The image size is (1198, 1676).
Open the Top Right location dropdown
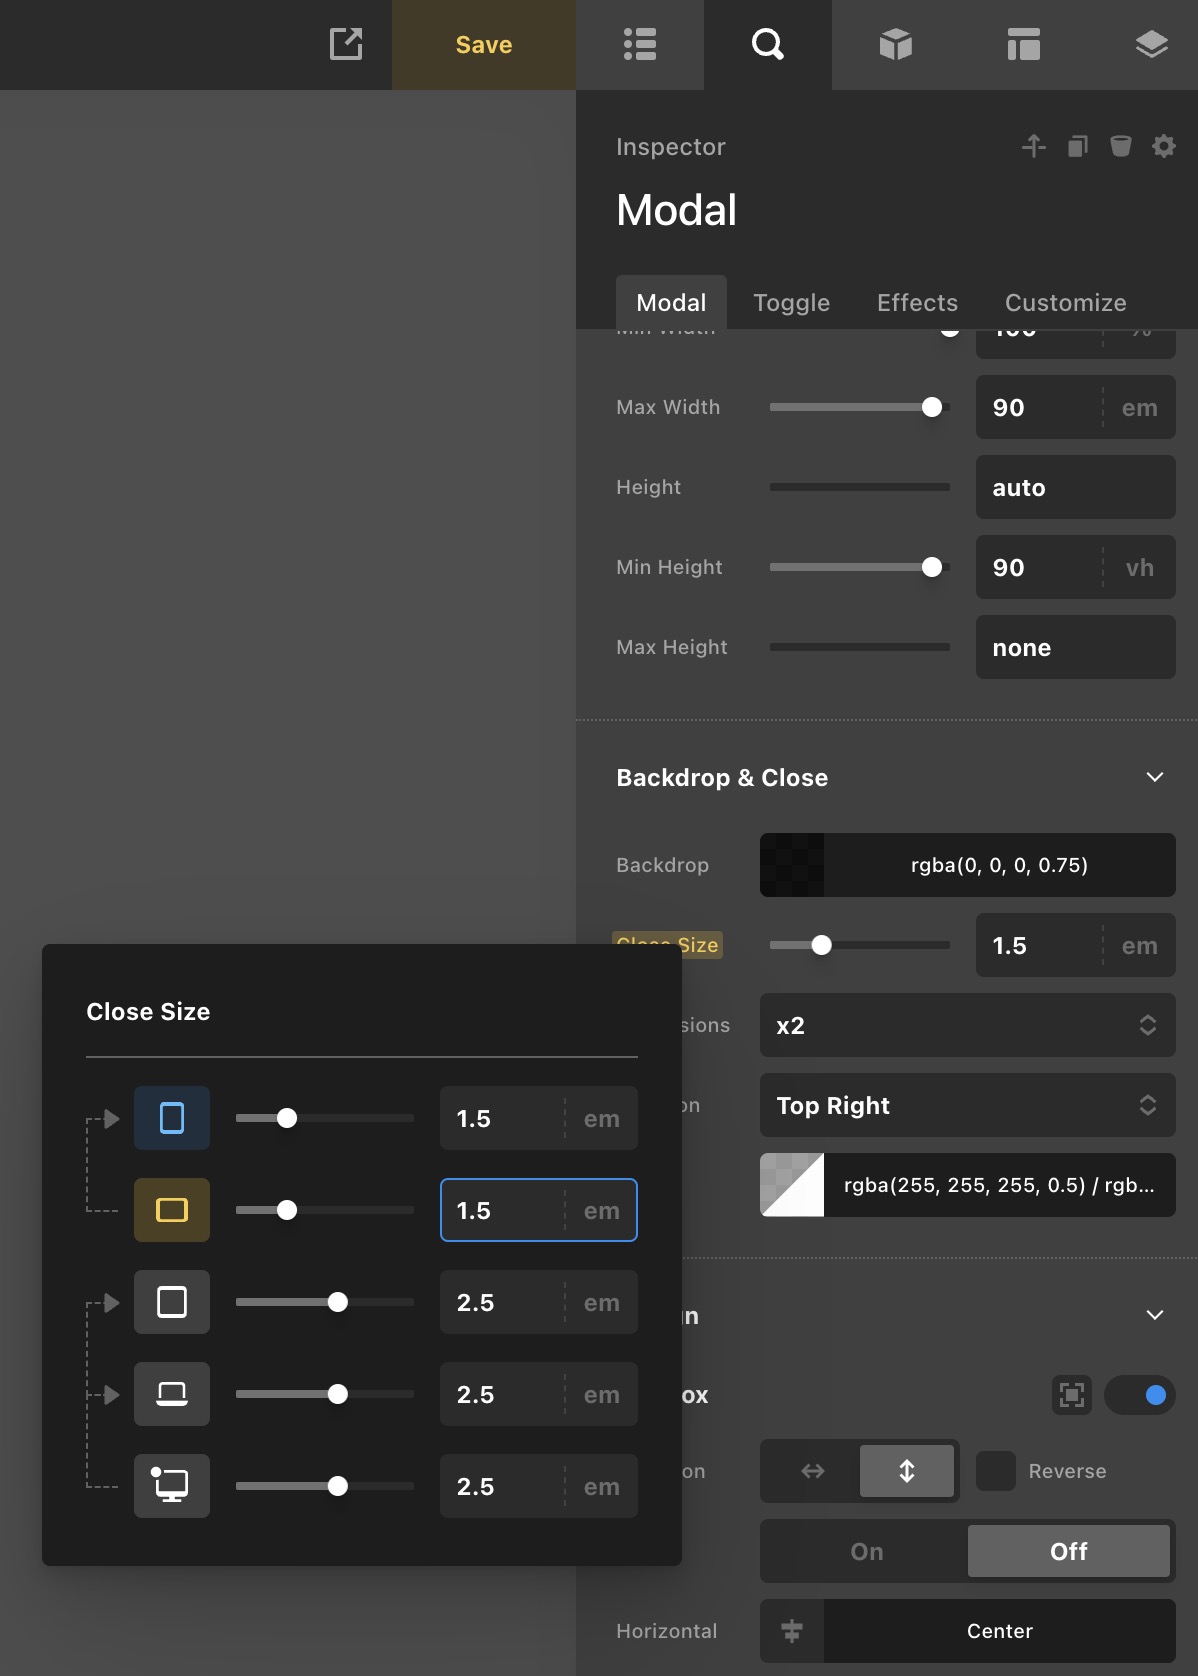967,1105
